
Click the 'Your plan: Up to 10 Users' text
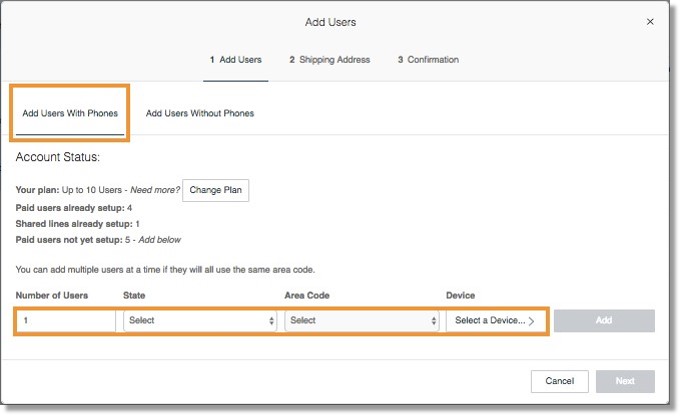click(x=69, y=190)
